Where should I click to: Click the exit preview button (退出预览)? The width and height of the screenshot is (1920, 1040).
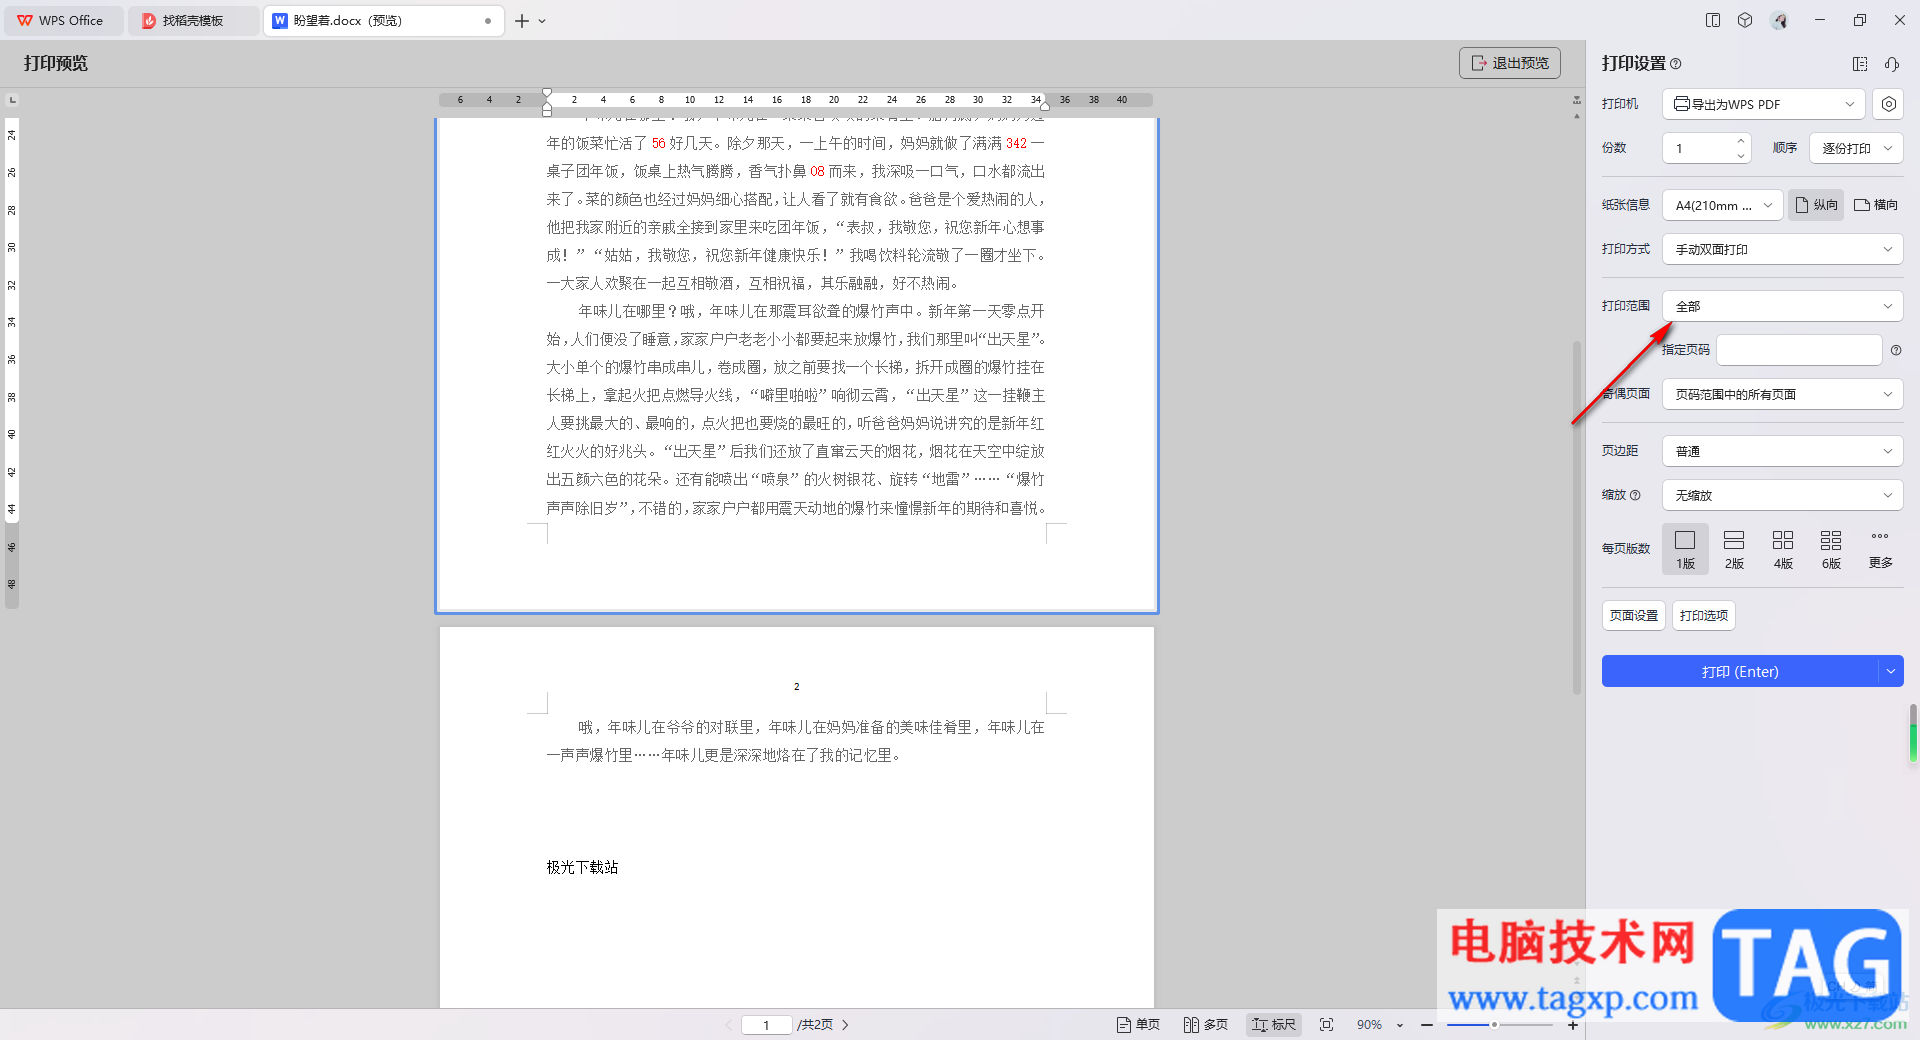click(x=1510, y=63)
